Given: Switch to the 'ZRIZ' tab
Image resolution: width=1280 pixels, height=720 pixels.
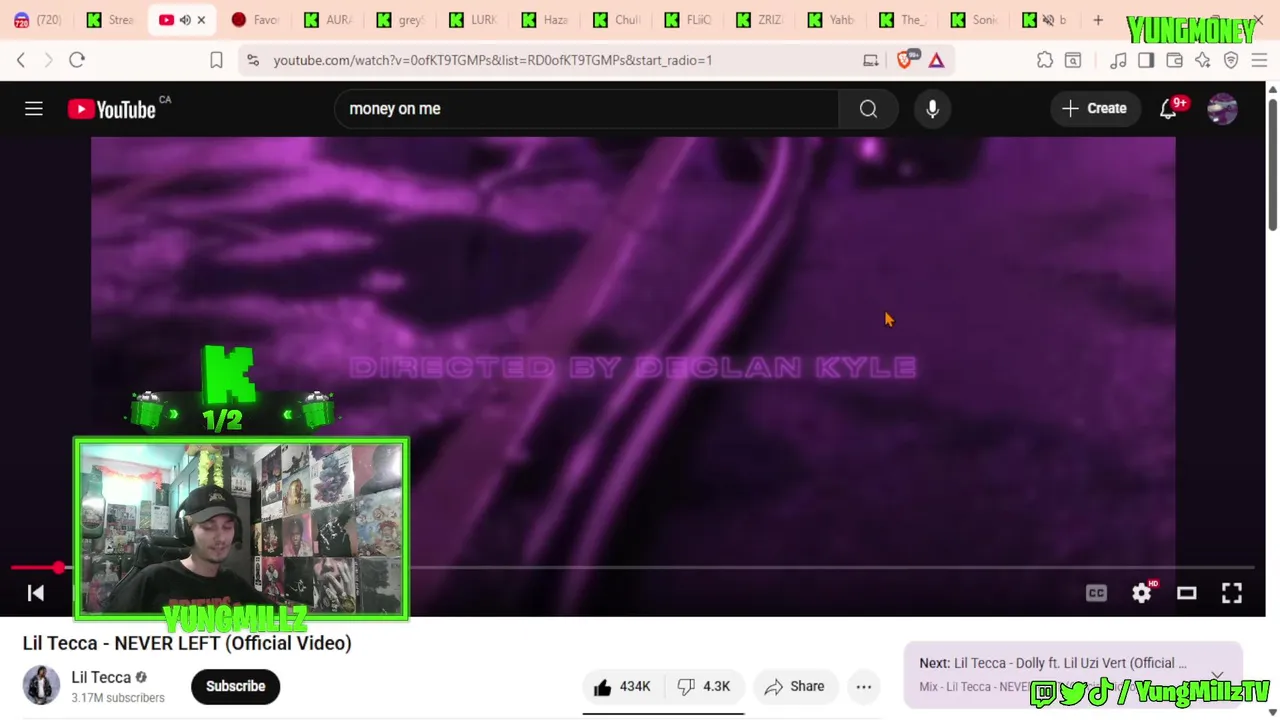Looking at the screenshot, I should [x=760, y=20].
